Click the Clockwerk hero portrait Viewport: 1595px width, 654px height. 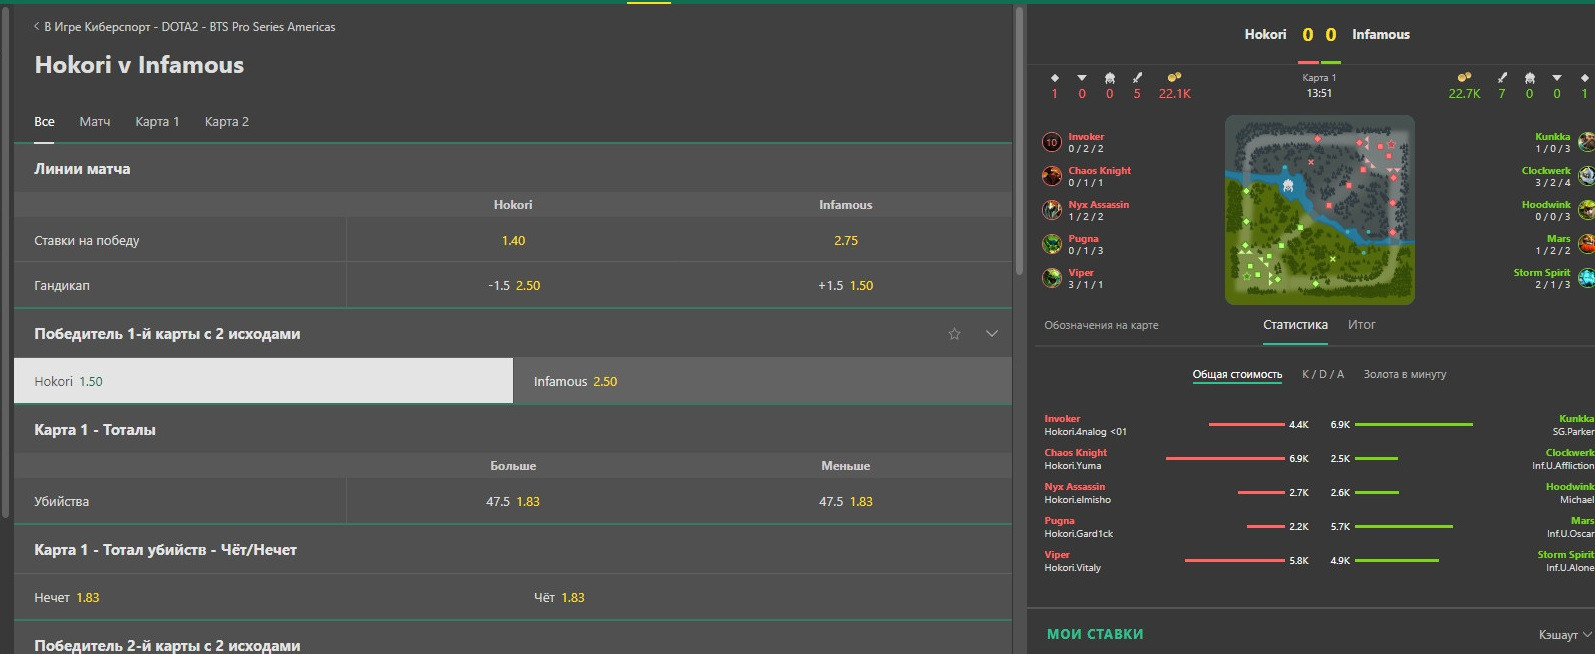coord(1586,176)
